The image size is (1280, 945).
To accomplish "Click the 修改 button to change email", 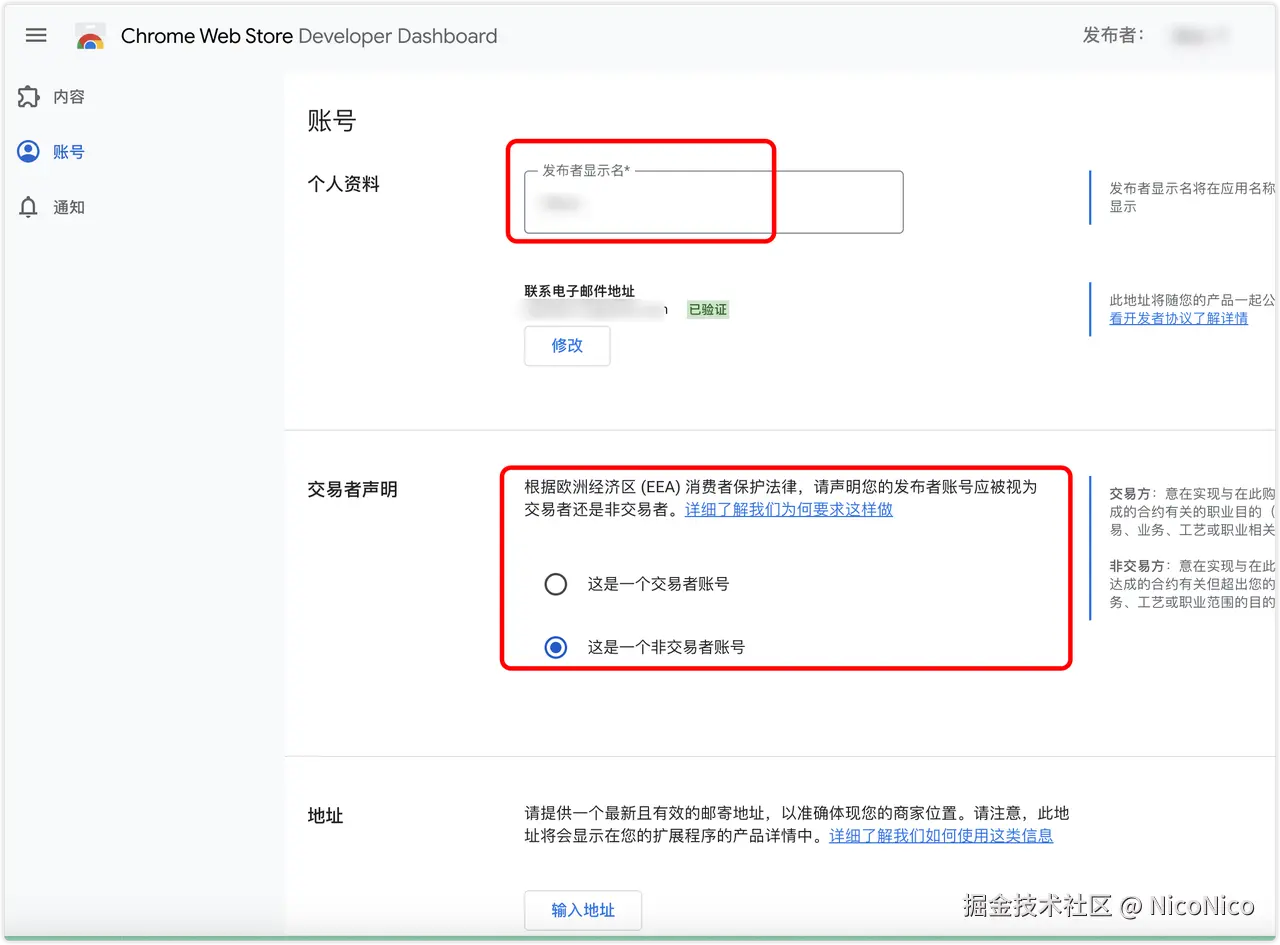I will [x=567, y=345].
